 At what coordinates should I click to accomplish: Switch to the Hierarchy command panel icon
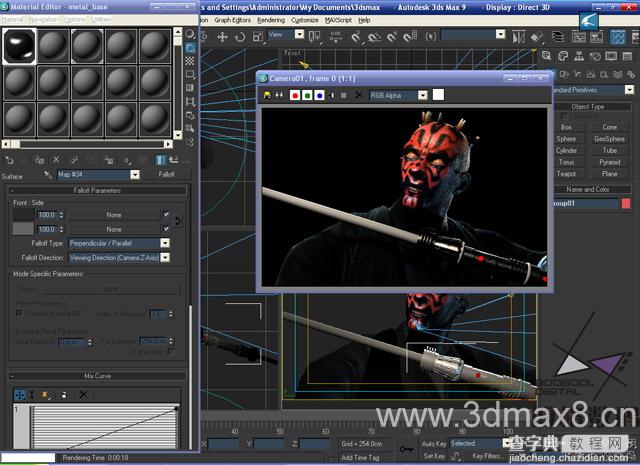click(579, 56)
